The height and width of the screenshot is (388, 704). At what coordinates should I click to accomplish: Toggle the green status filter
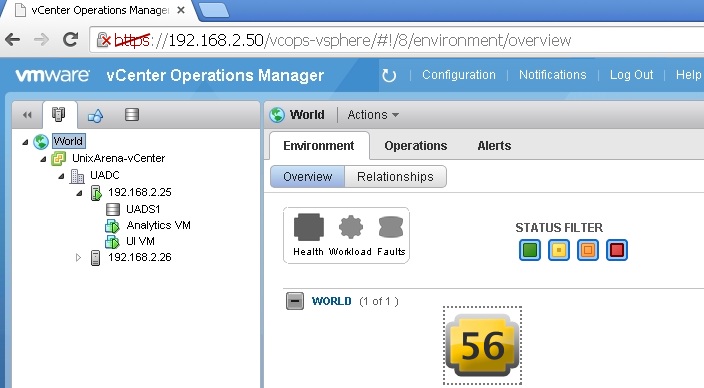530,250
